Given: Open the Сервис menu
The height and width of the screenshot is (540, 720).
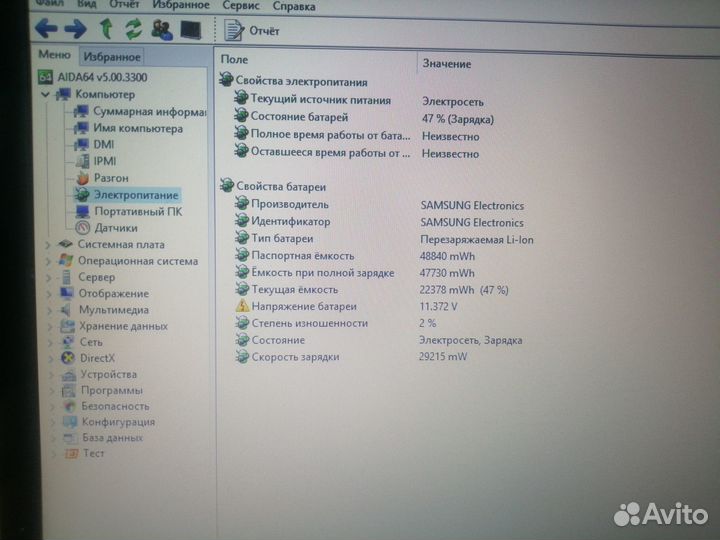Looking at the screenshot, I should 241,6.
